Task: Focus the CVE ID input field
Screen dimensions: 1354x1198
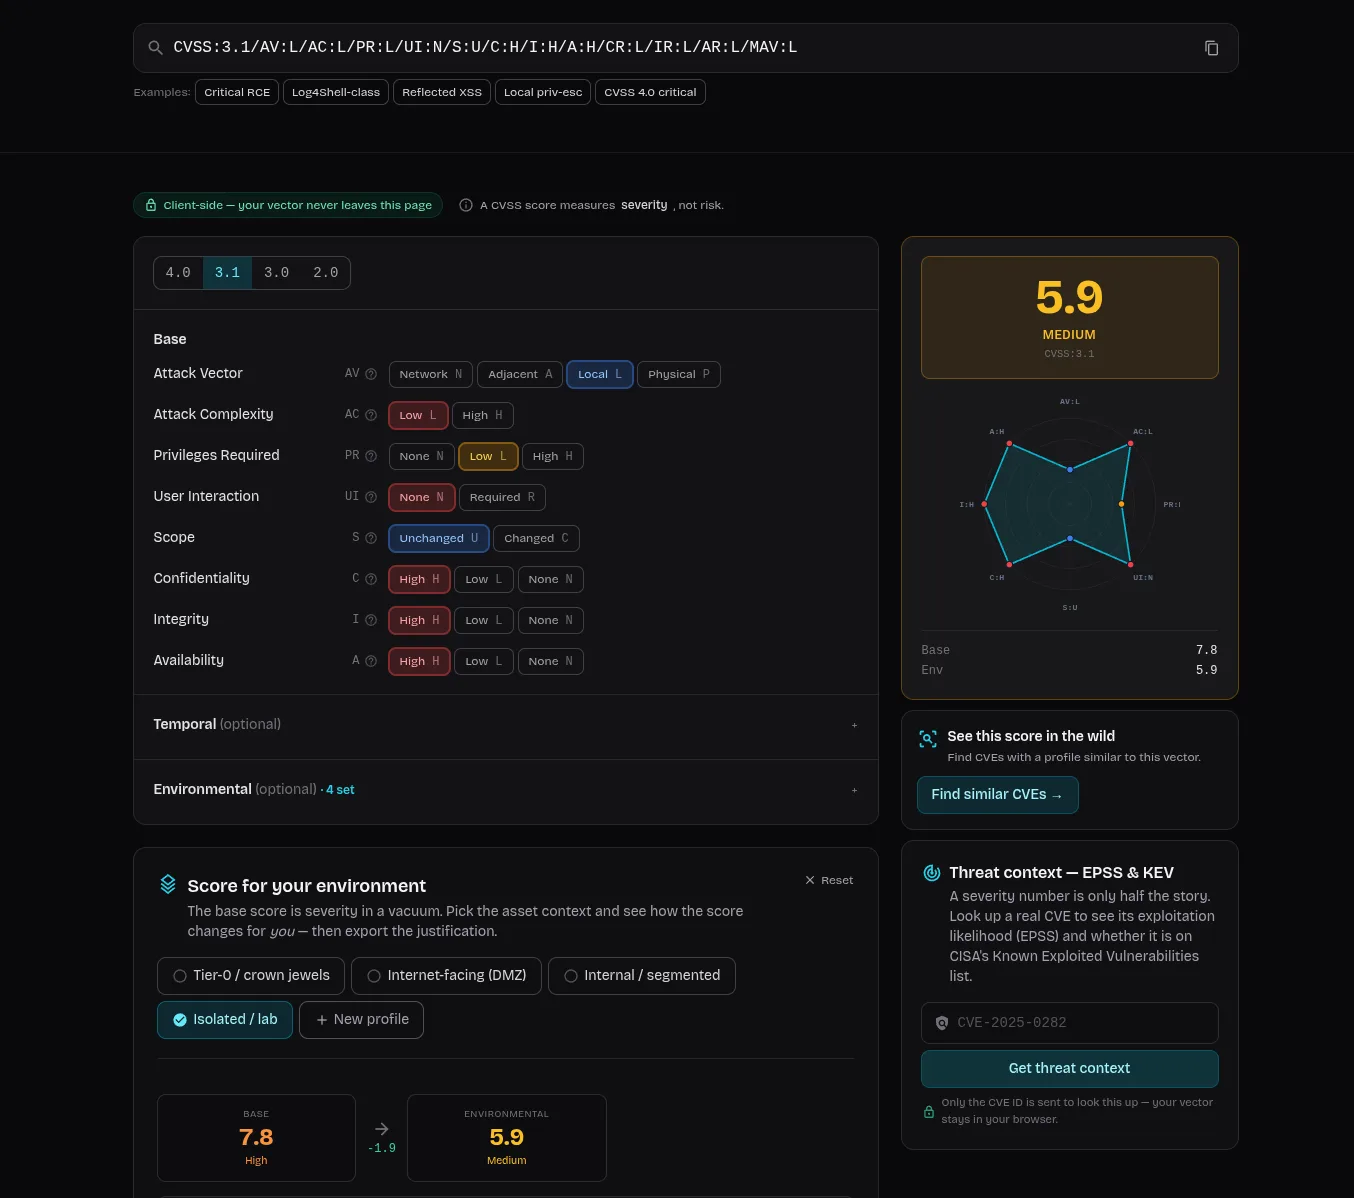Action: [x=1070, y=1023]
